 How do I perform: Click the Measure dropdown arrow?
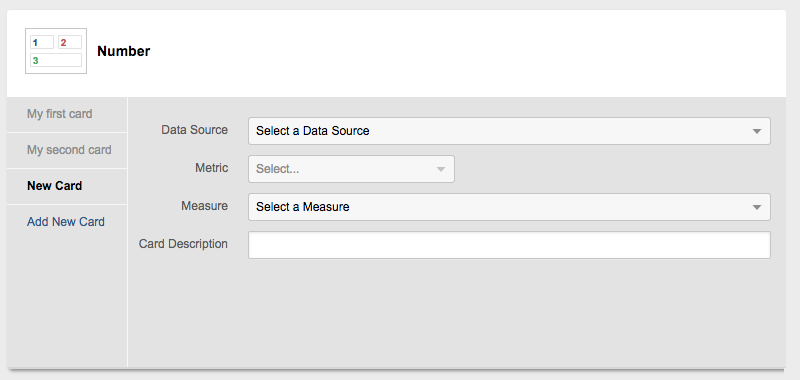pos(757,207)
